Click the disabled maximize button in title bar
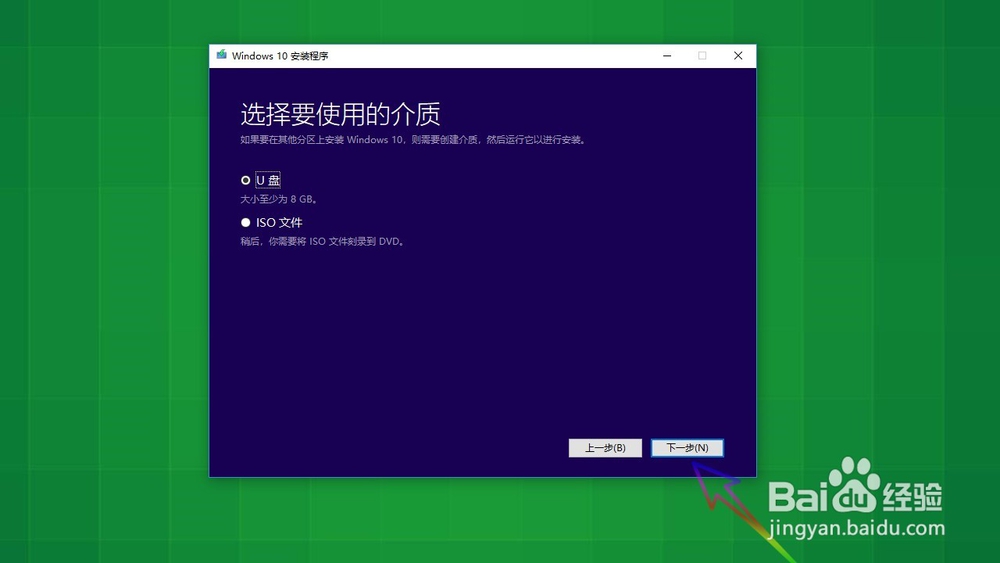 point(702,55)
